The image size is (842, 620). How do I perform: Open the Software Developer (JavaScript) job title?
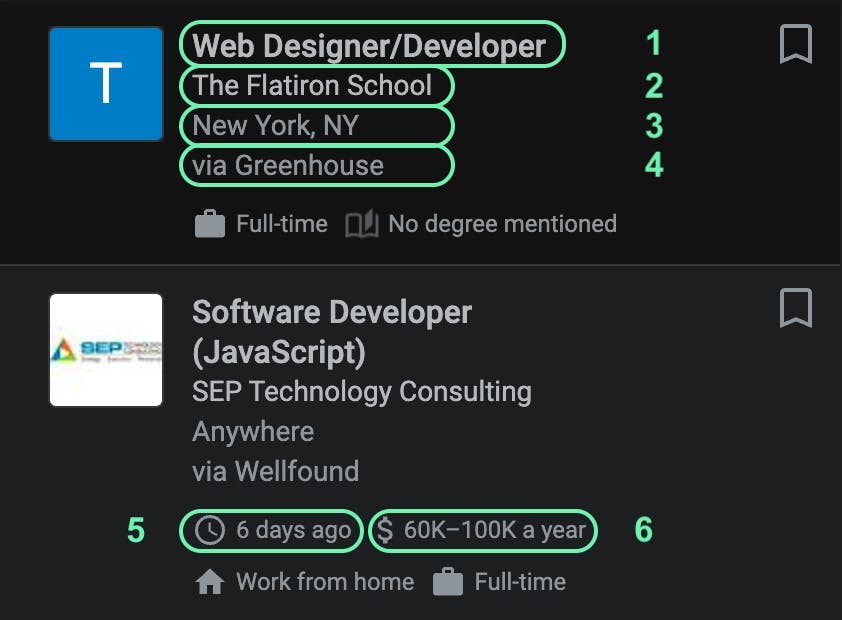click(331, 331)
